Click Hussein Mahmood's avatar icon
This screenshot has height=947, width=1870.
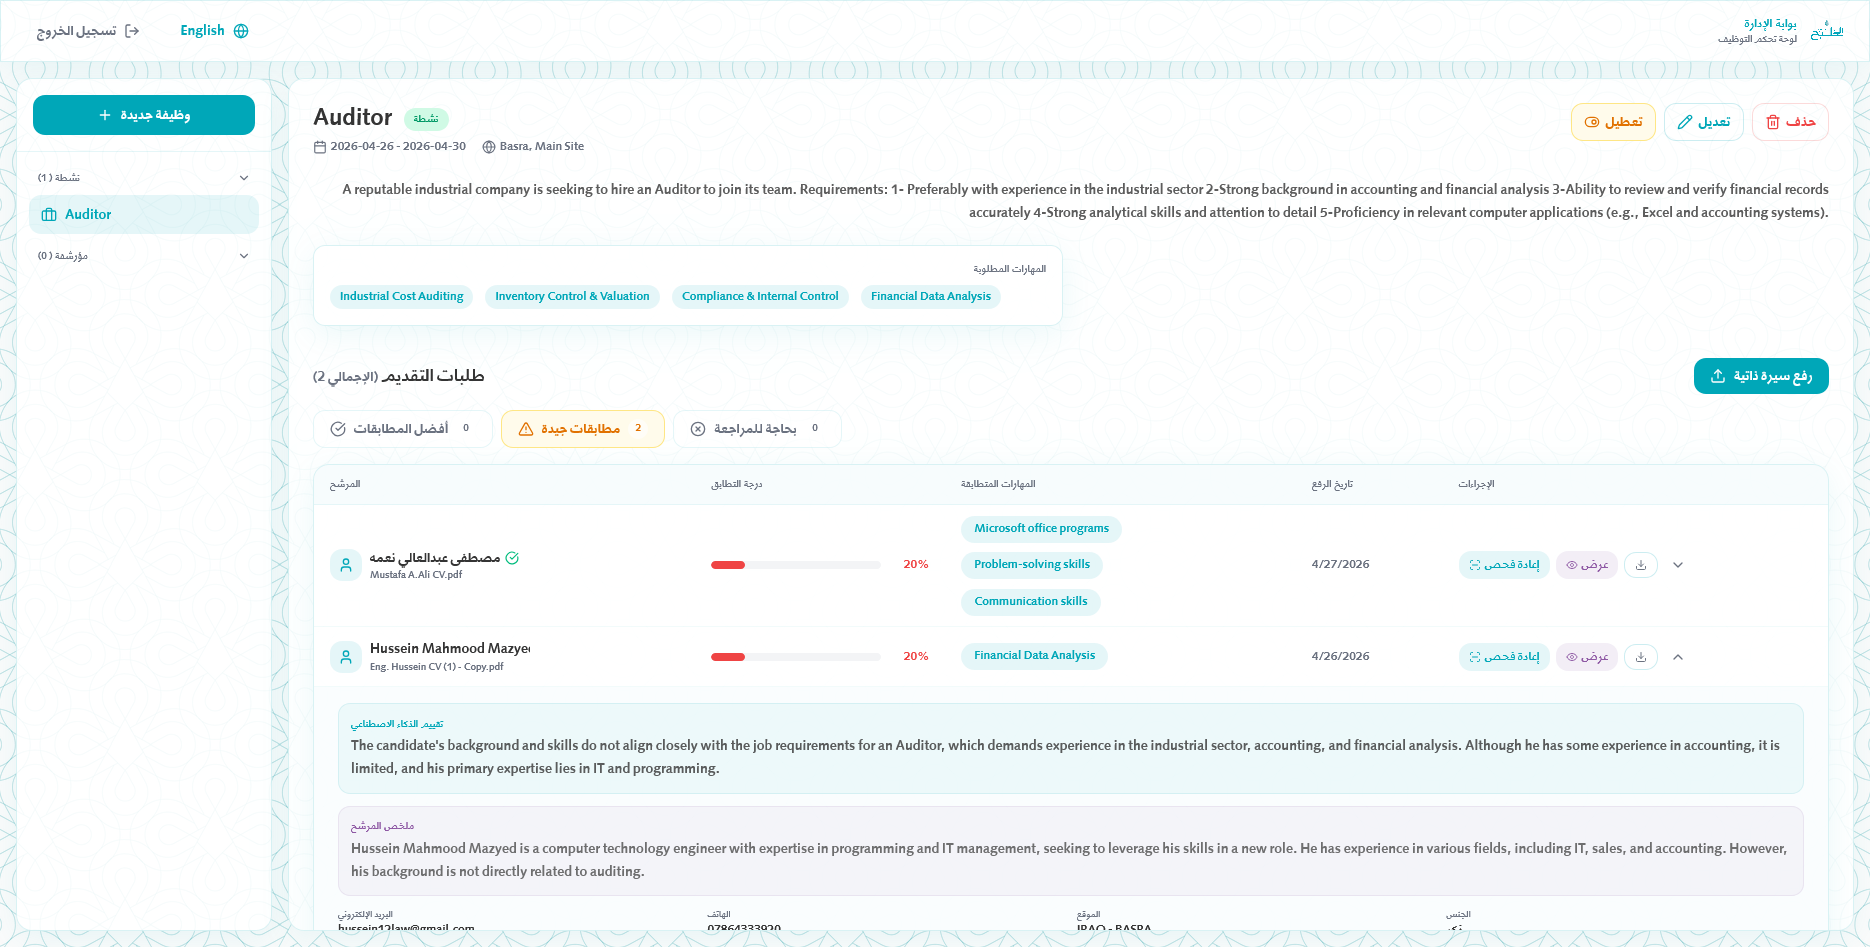(345, 656)
